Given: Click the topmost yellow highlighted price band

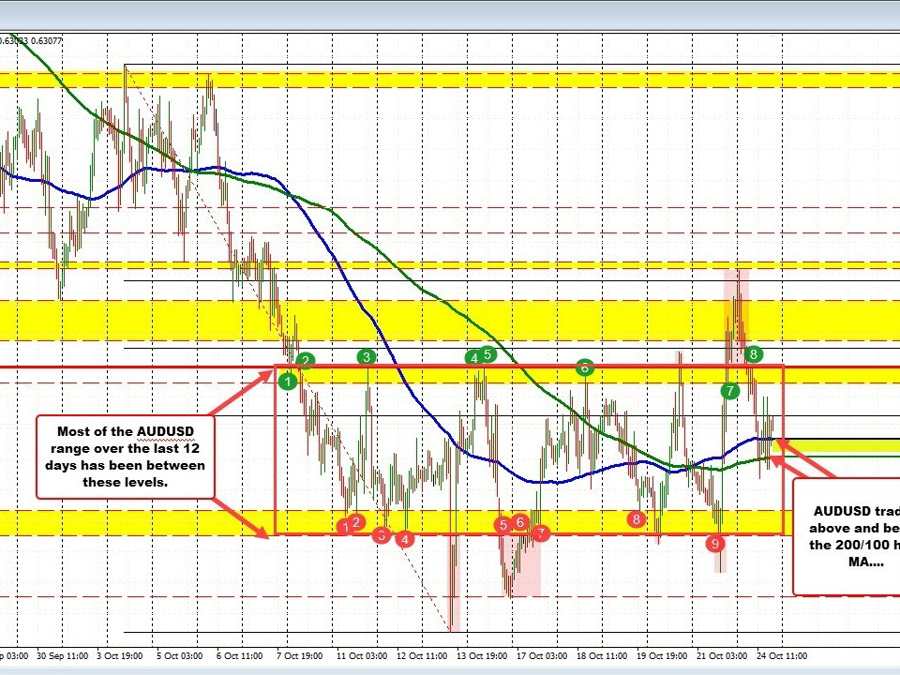Looking at the screenshot, I should pyautogui.click(x=450, y=80).
